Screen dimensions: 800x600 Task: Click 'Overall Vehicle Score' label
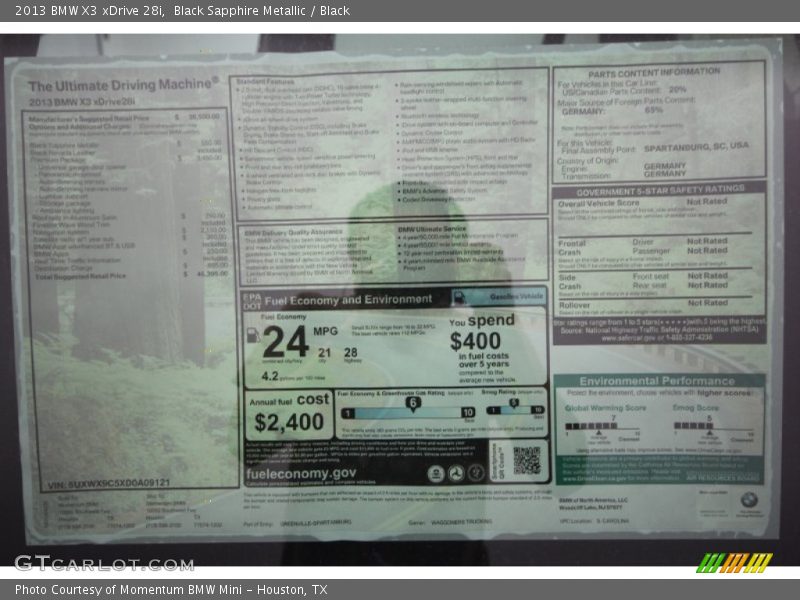(598, 203)
